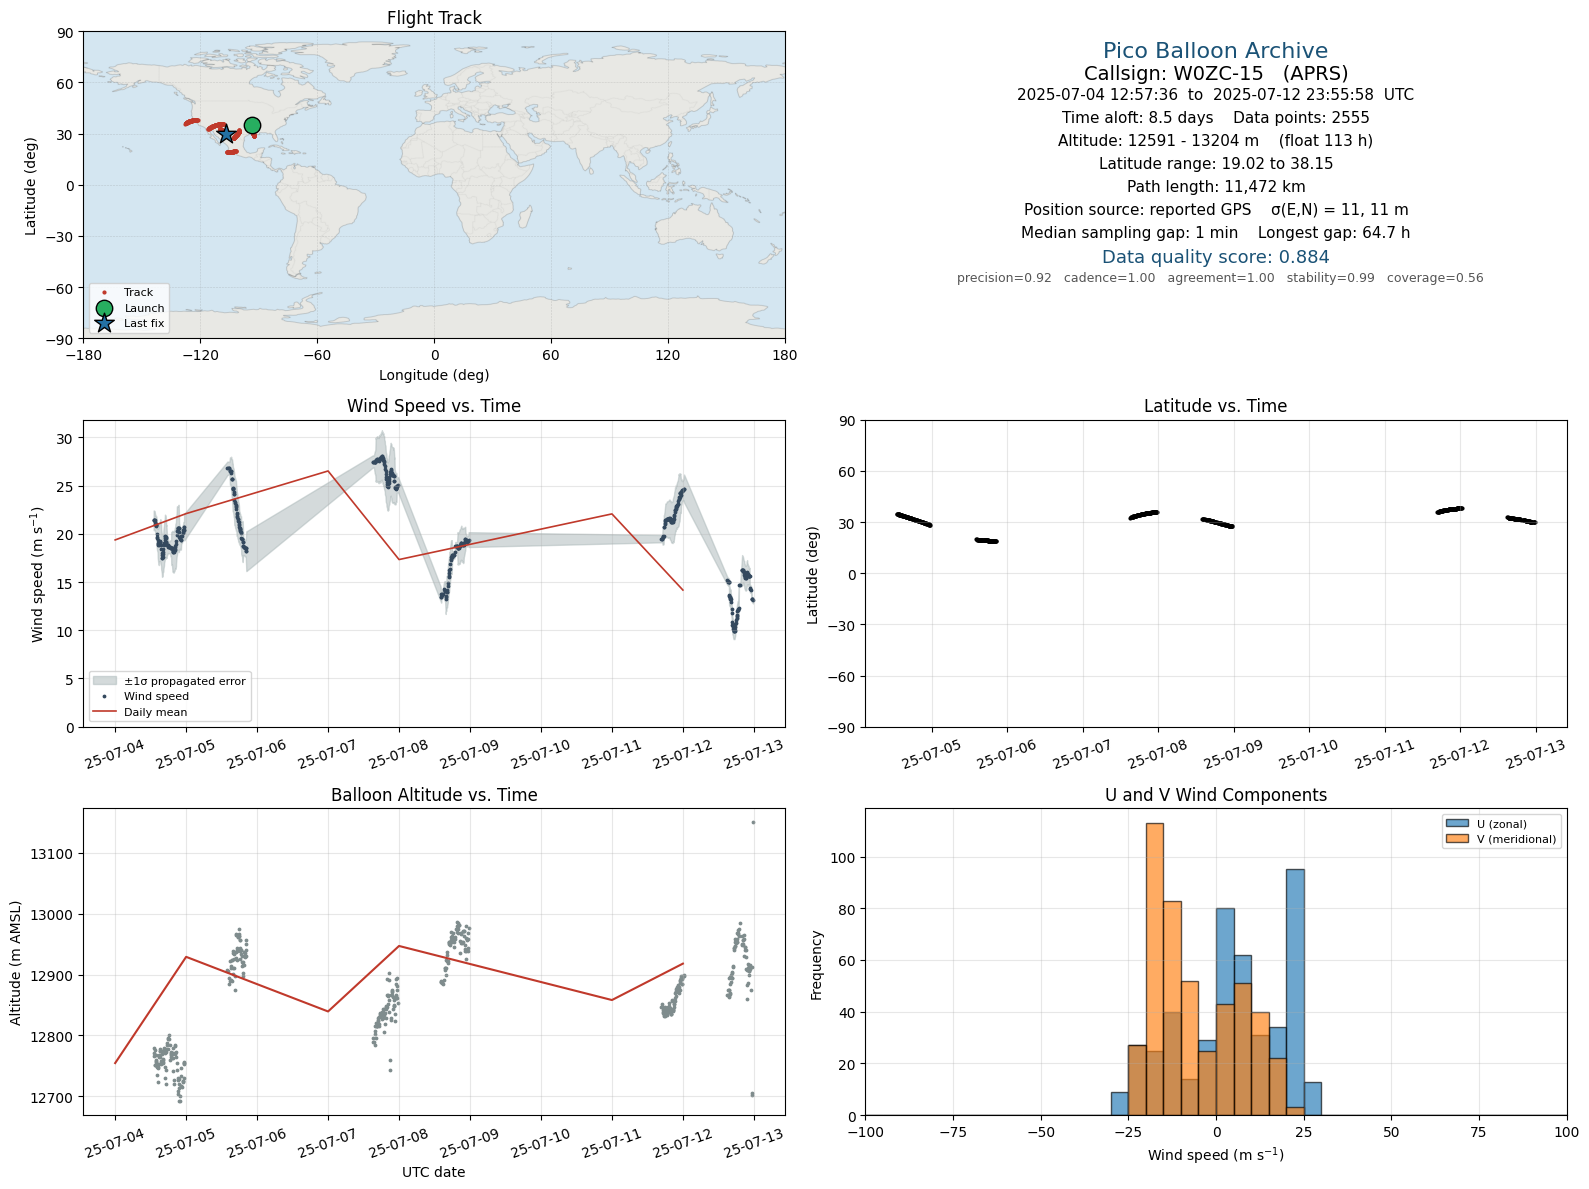Click the "Balloon Altitude vs. Time" title
This screenshot has height=1189, width=1589.
tap(434, 795)
